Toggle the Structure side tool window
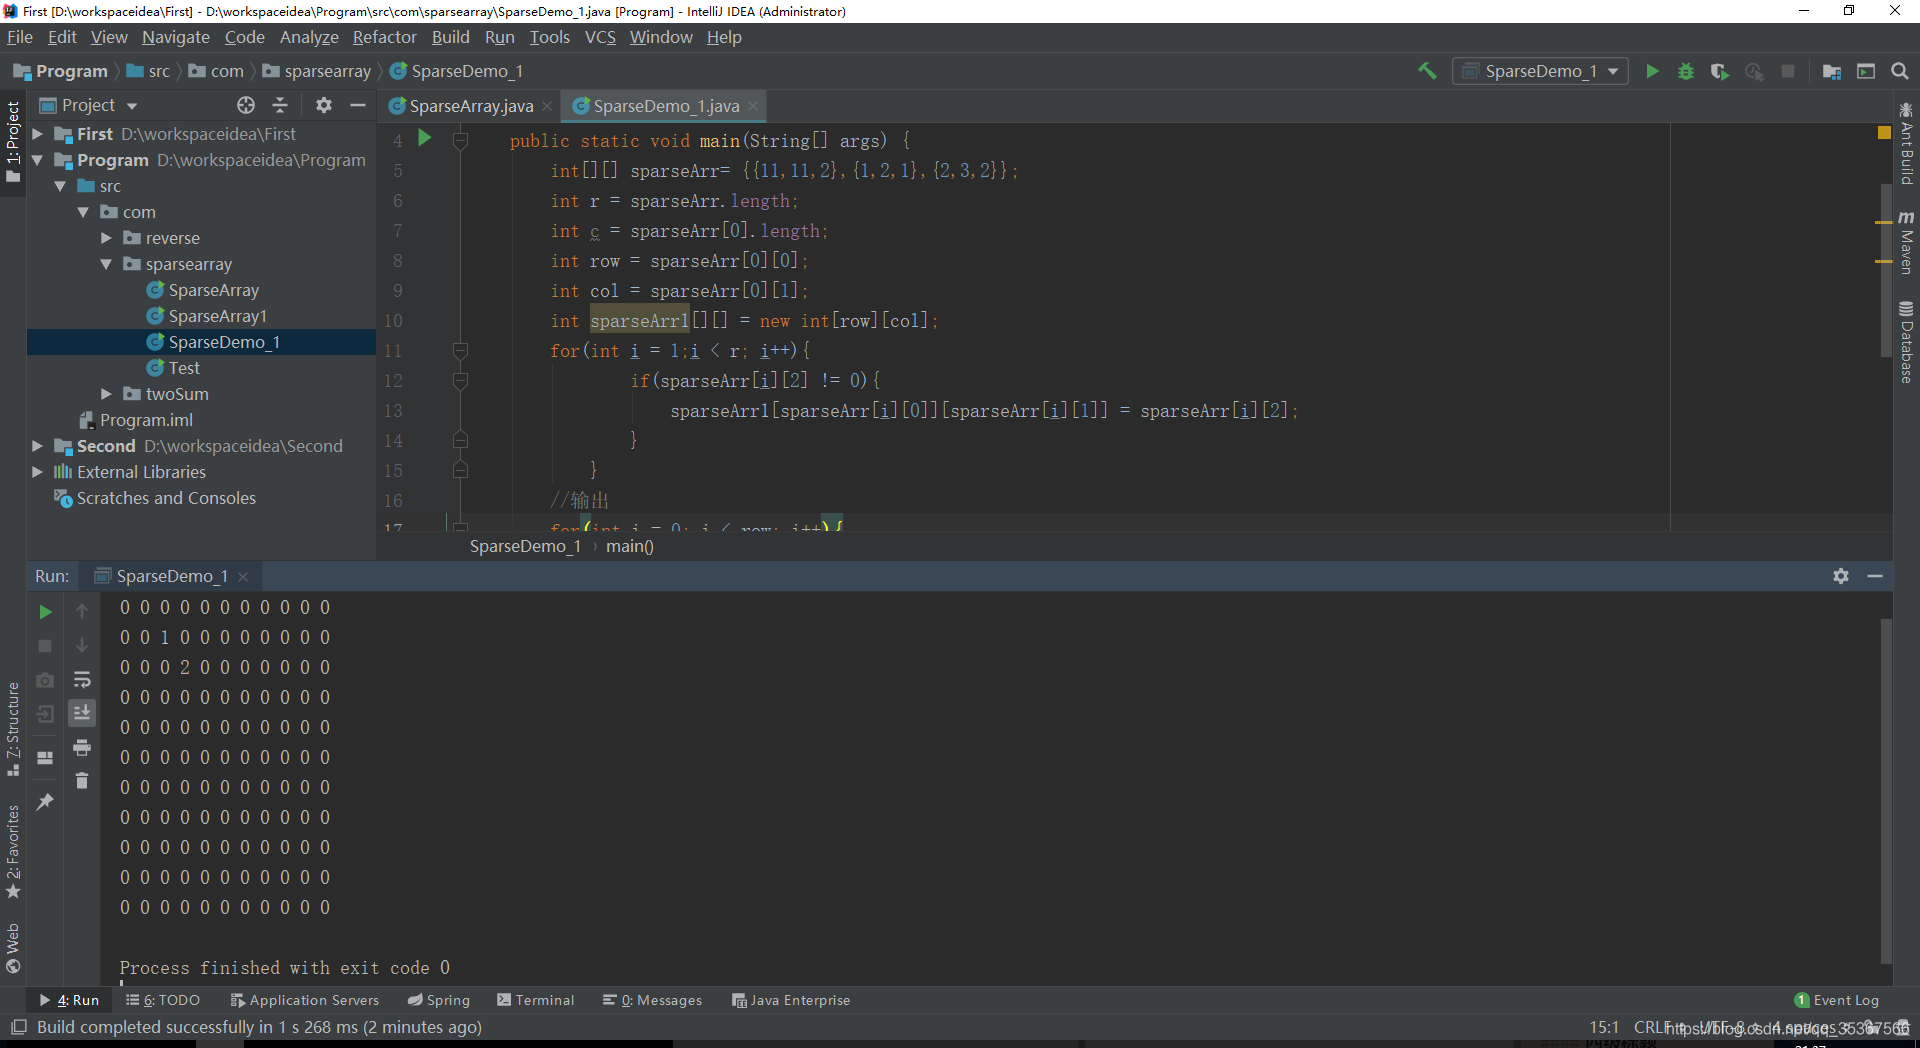 [13, 729]
